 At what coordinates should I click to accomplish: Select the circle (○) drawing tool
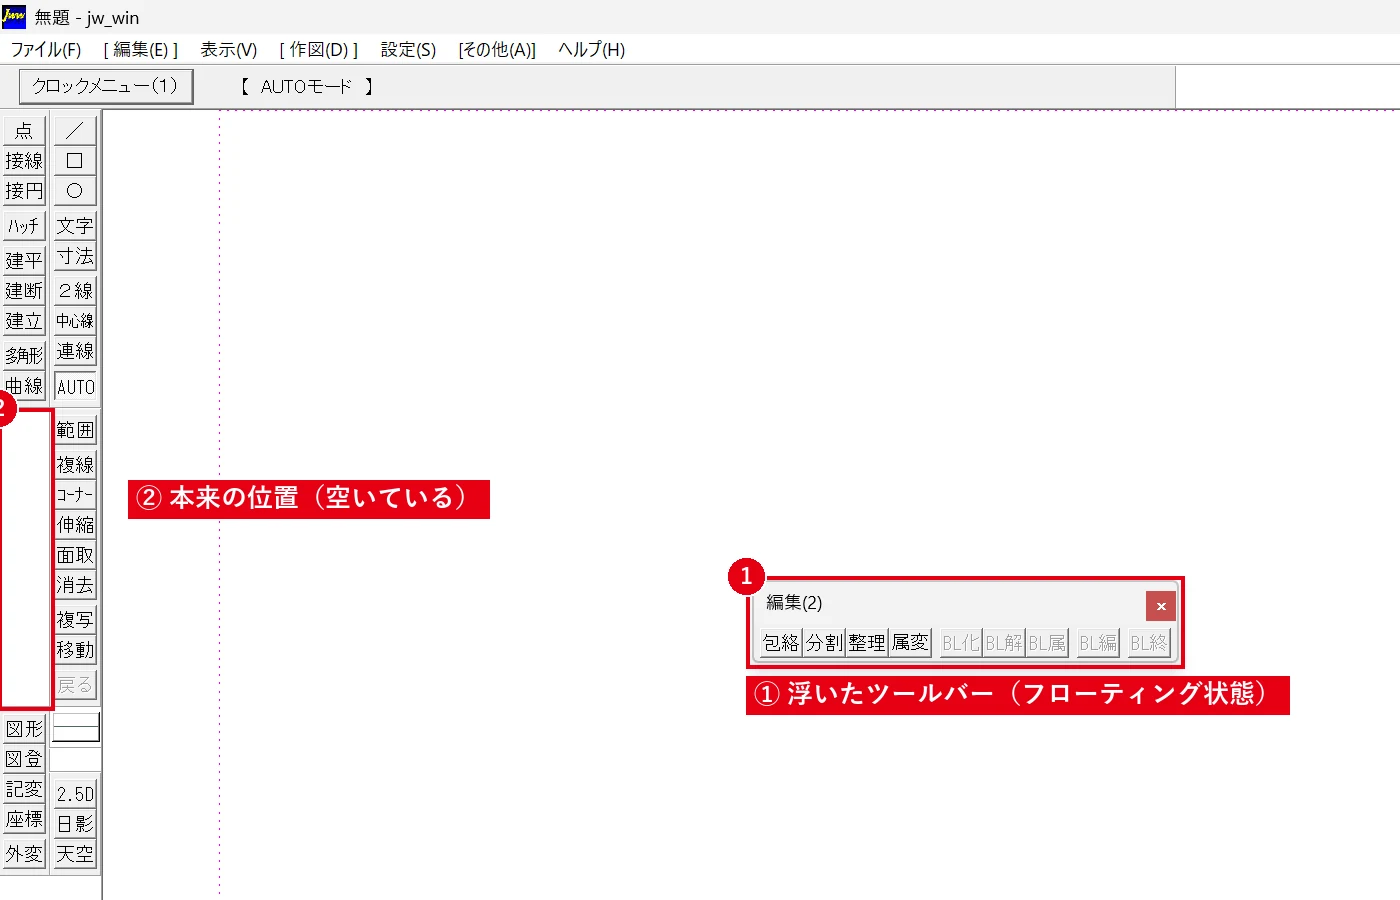(75, 190)
